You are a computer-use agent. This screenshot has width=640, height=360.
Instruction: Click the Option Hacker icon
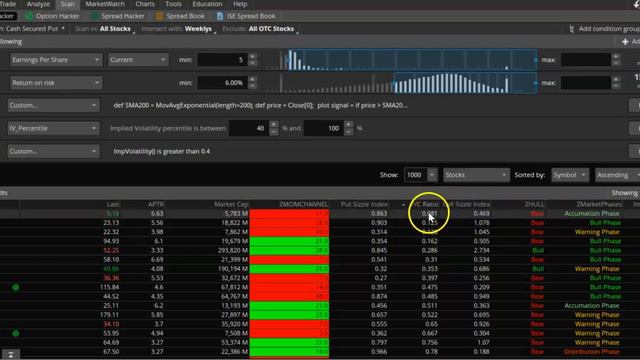click(29, 16)
